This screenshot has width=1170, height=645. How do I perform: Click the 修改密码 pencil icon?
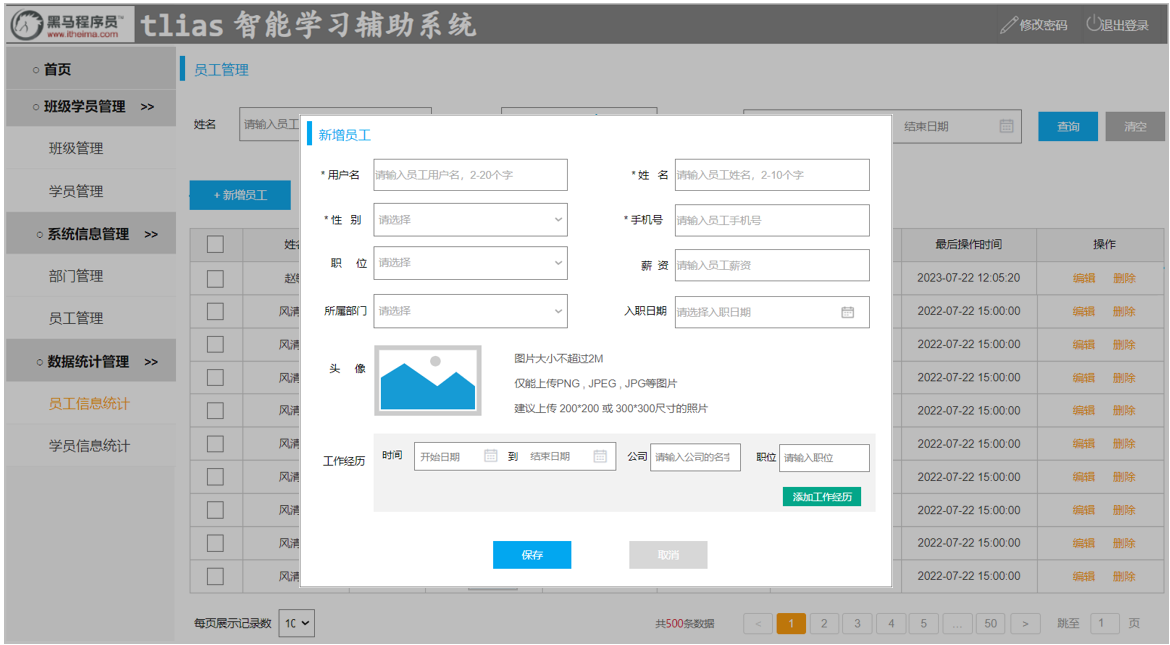[1008, 25]
